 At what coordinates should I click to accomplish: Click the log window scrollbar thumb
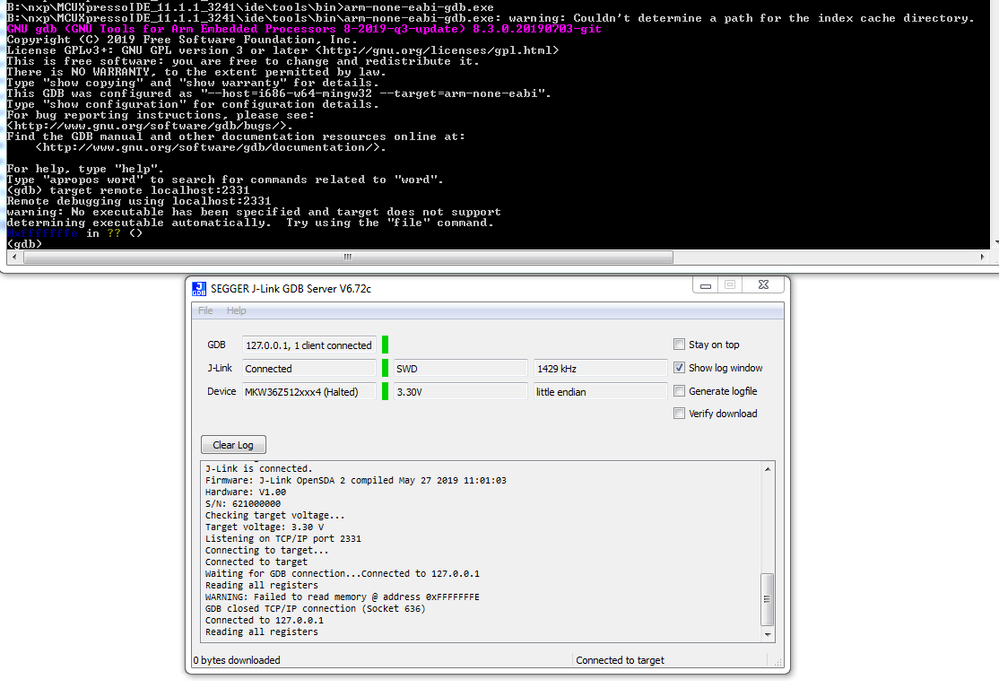(768, 599)
